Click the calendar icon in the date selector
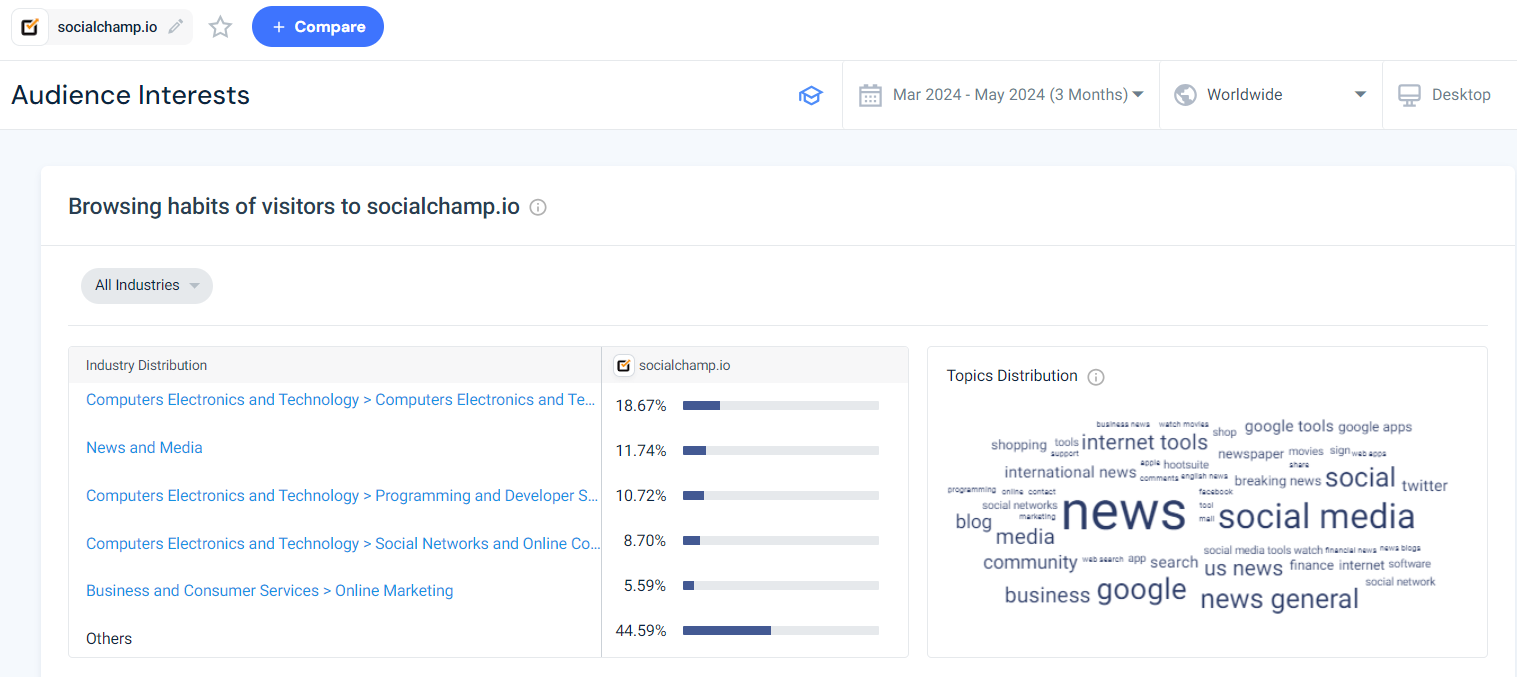The height and width of the screenshot is (677, 1517). coord(870,94)
